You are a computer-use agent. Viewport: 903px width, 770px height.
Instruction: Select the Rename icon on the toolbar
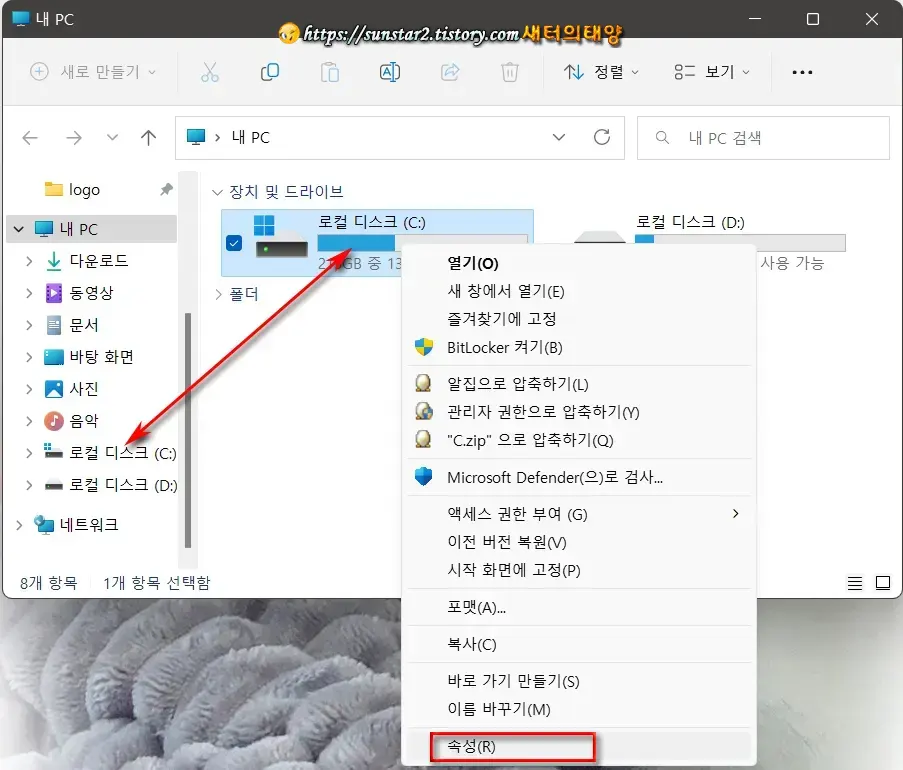tap(390, 71)
